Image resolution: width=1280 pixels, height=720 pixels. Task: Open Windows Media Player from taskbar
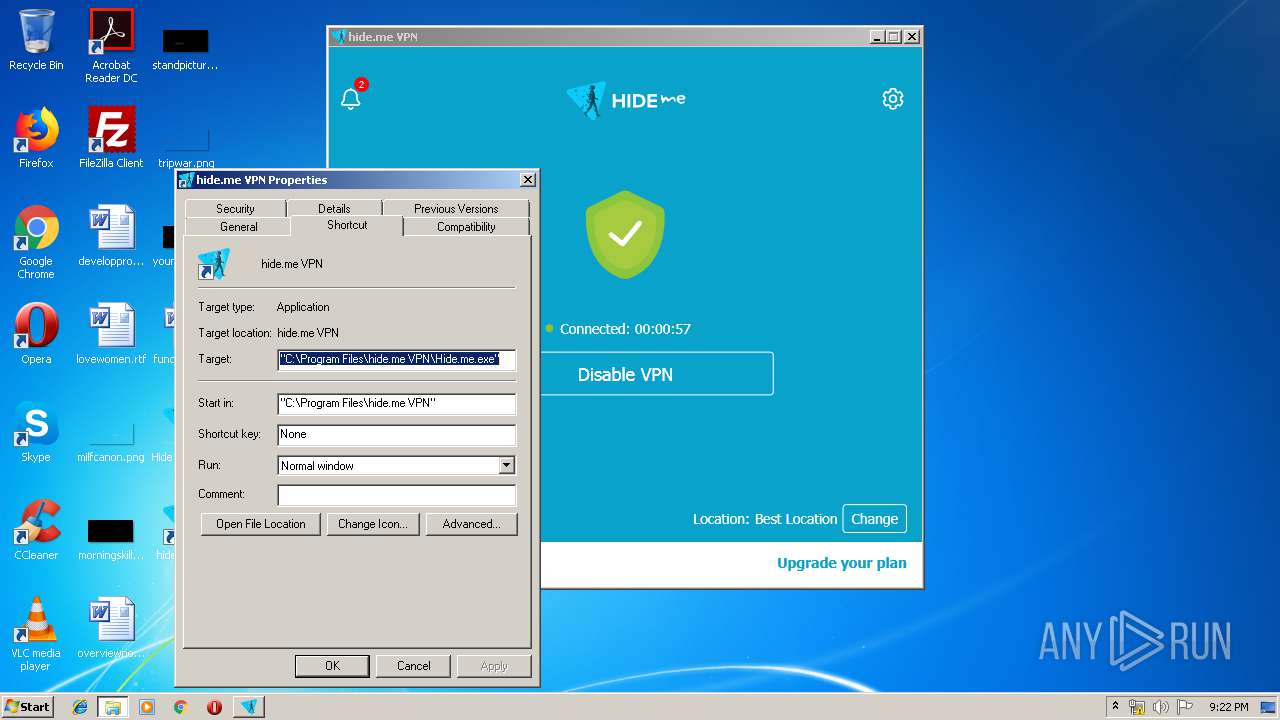point(147,707)
